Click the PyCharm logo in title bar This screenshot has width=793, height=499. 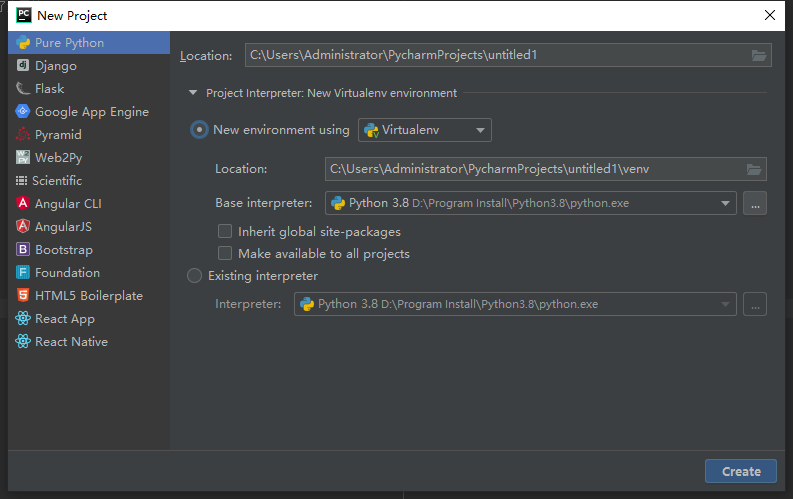[x=24, y=15]
